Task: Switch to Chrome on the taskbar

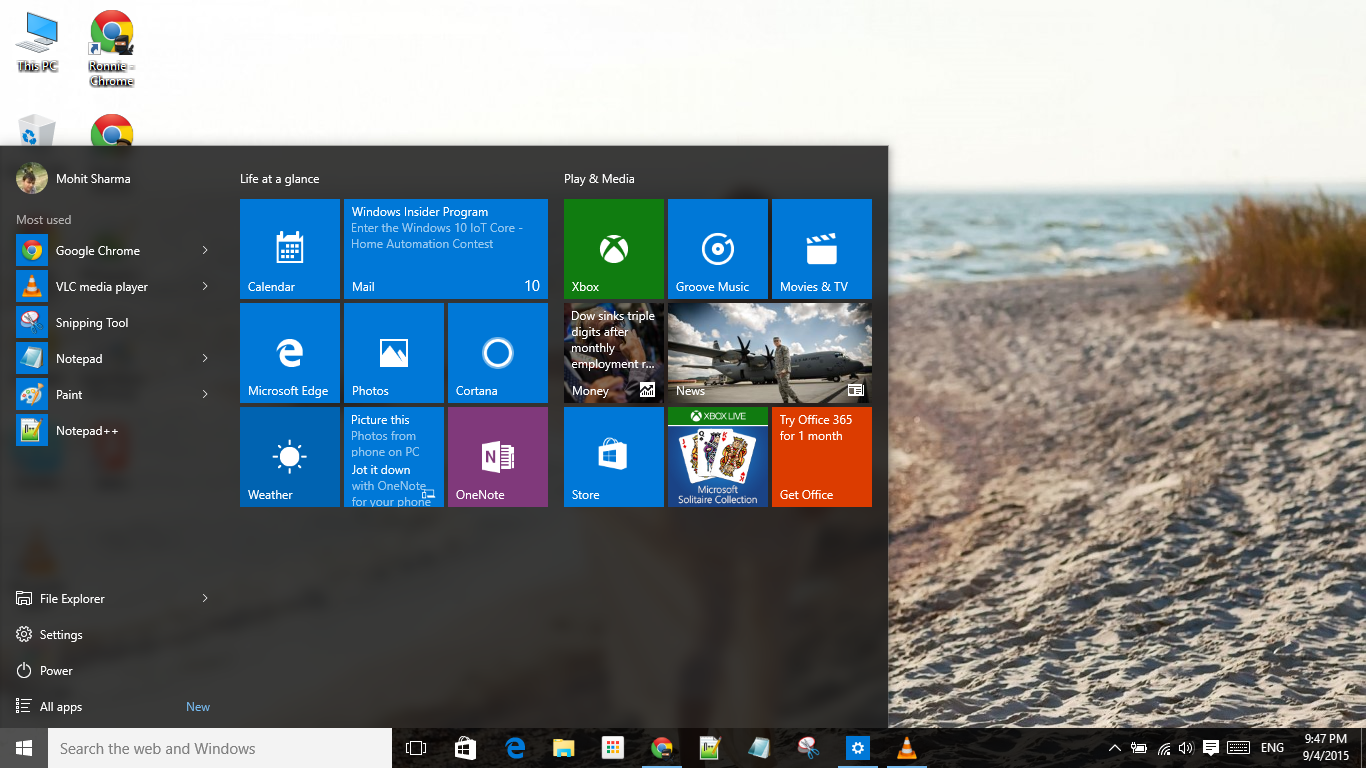Action: (x=661, y=748)
